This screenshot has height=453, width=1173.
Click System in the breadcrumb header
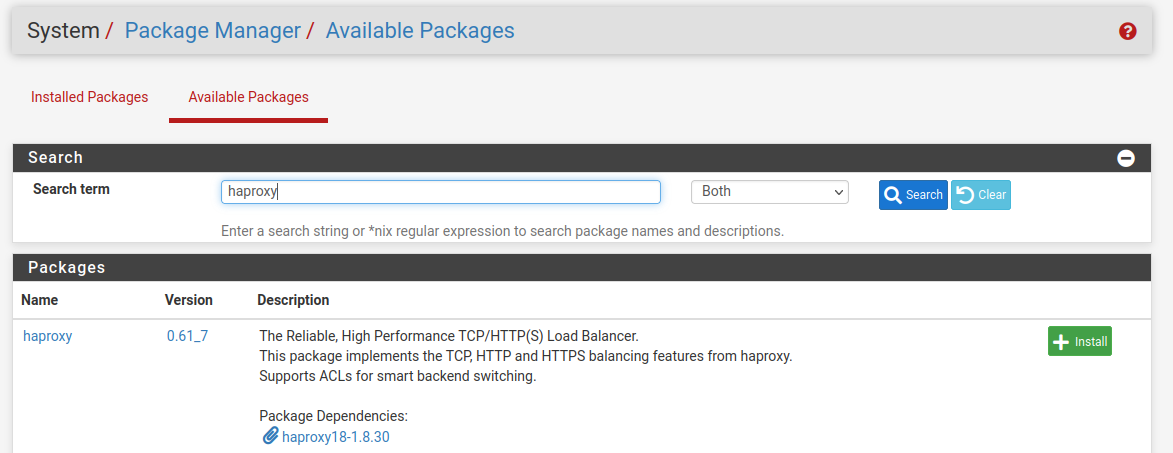[x=63, y=31]
